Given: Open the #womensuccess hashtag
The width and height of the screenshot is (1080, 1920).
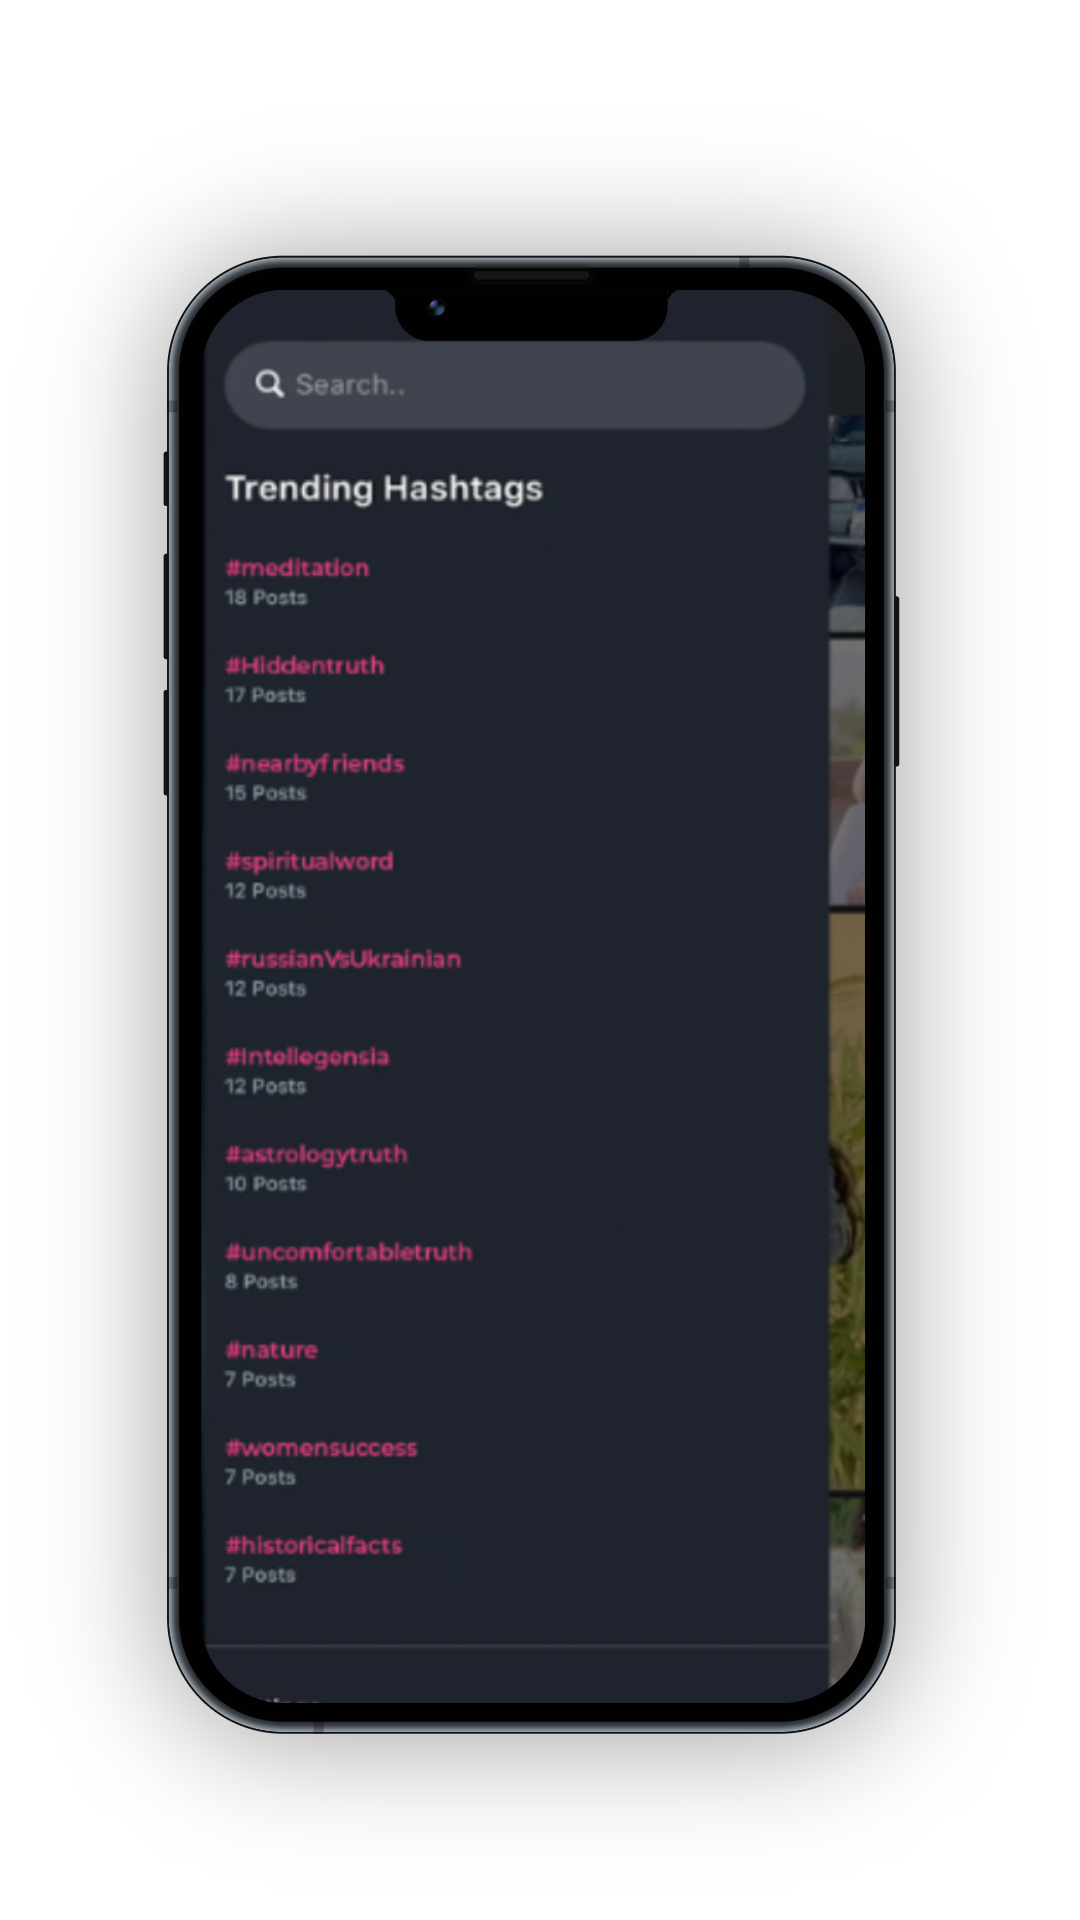Looking at the screenshot, I should (321, 1448).
